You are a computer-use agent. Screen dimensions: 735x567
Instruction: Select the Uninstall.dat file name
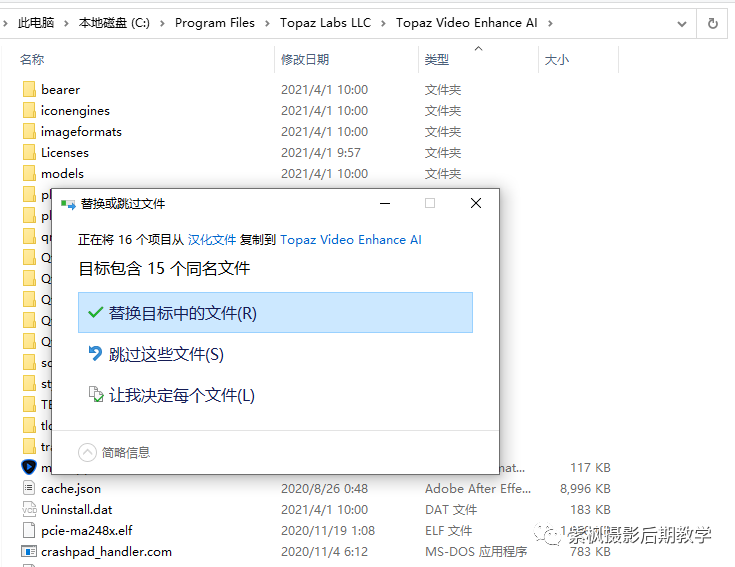pos(77,509)
